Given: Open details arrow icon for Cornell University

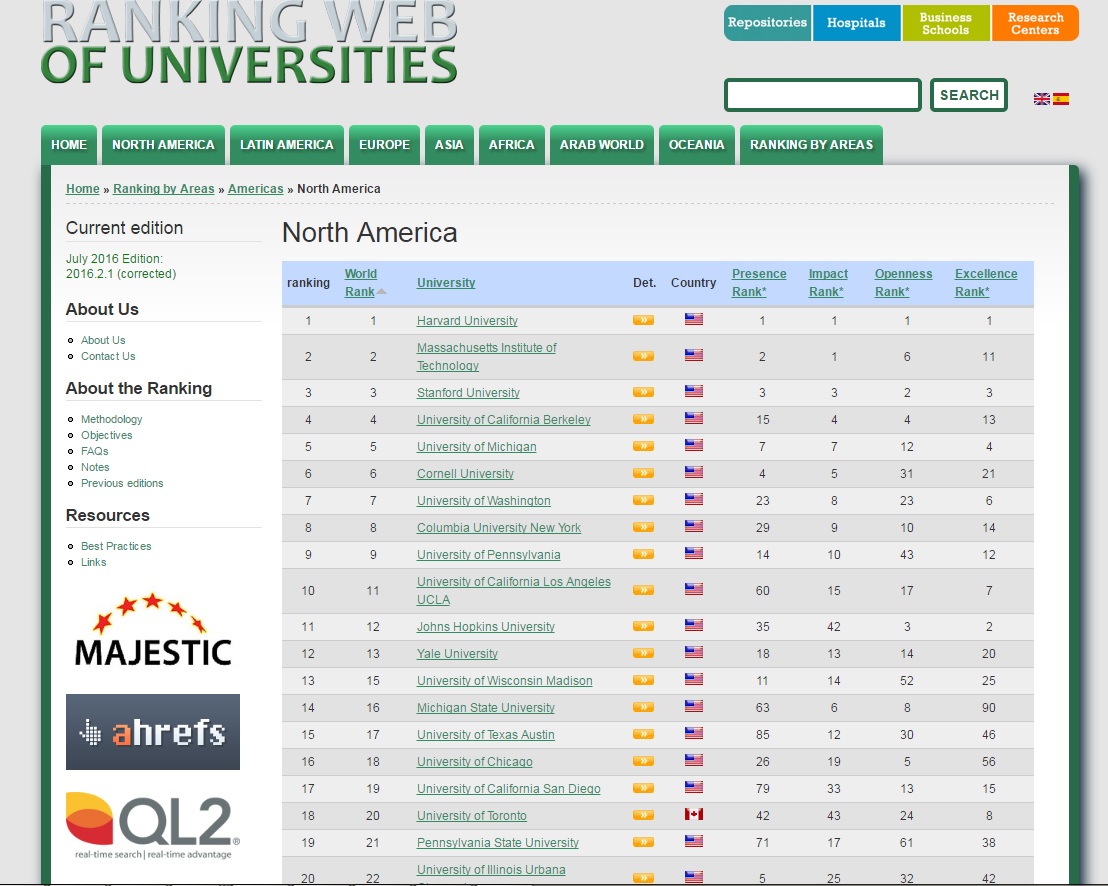Looking at the screenshot, I should [643, 473].
